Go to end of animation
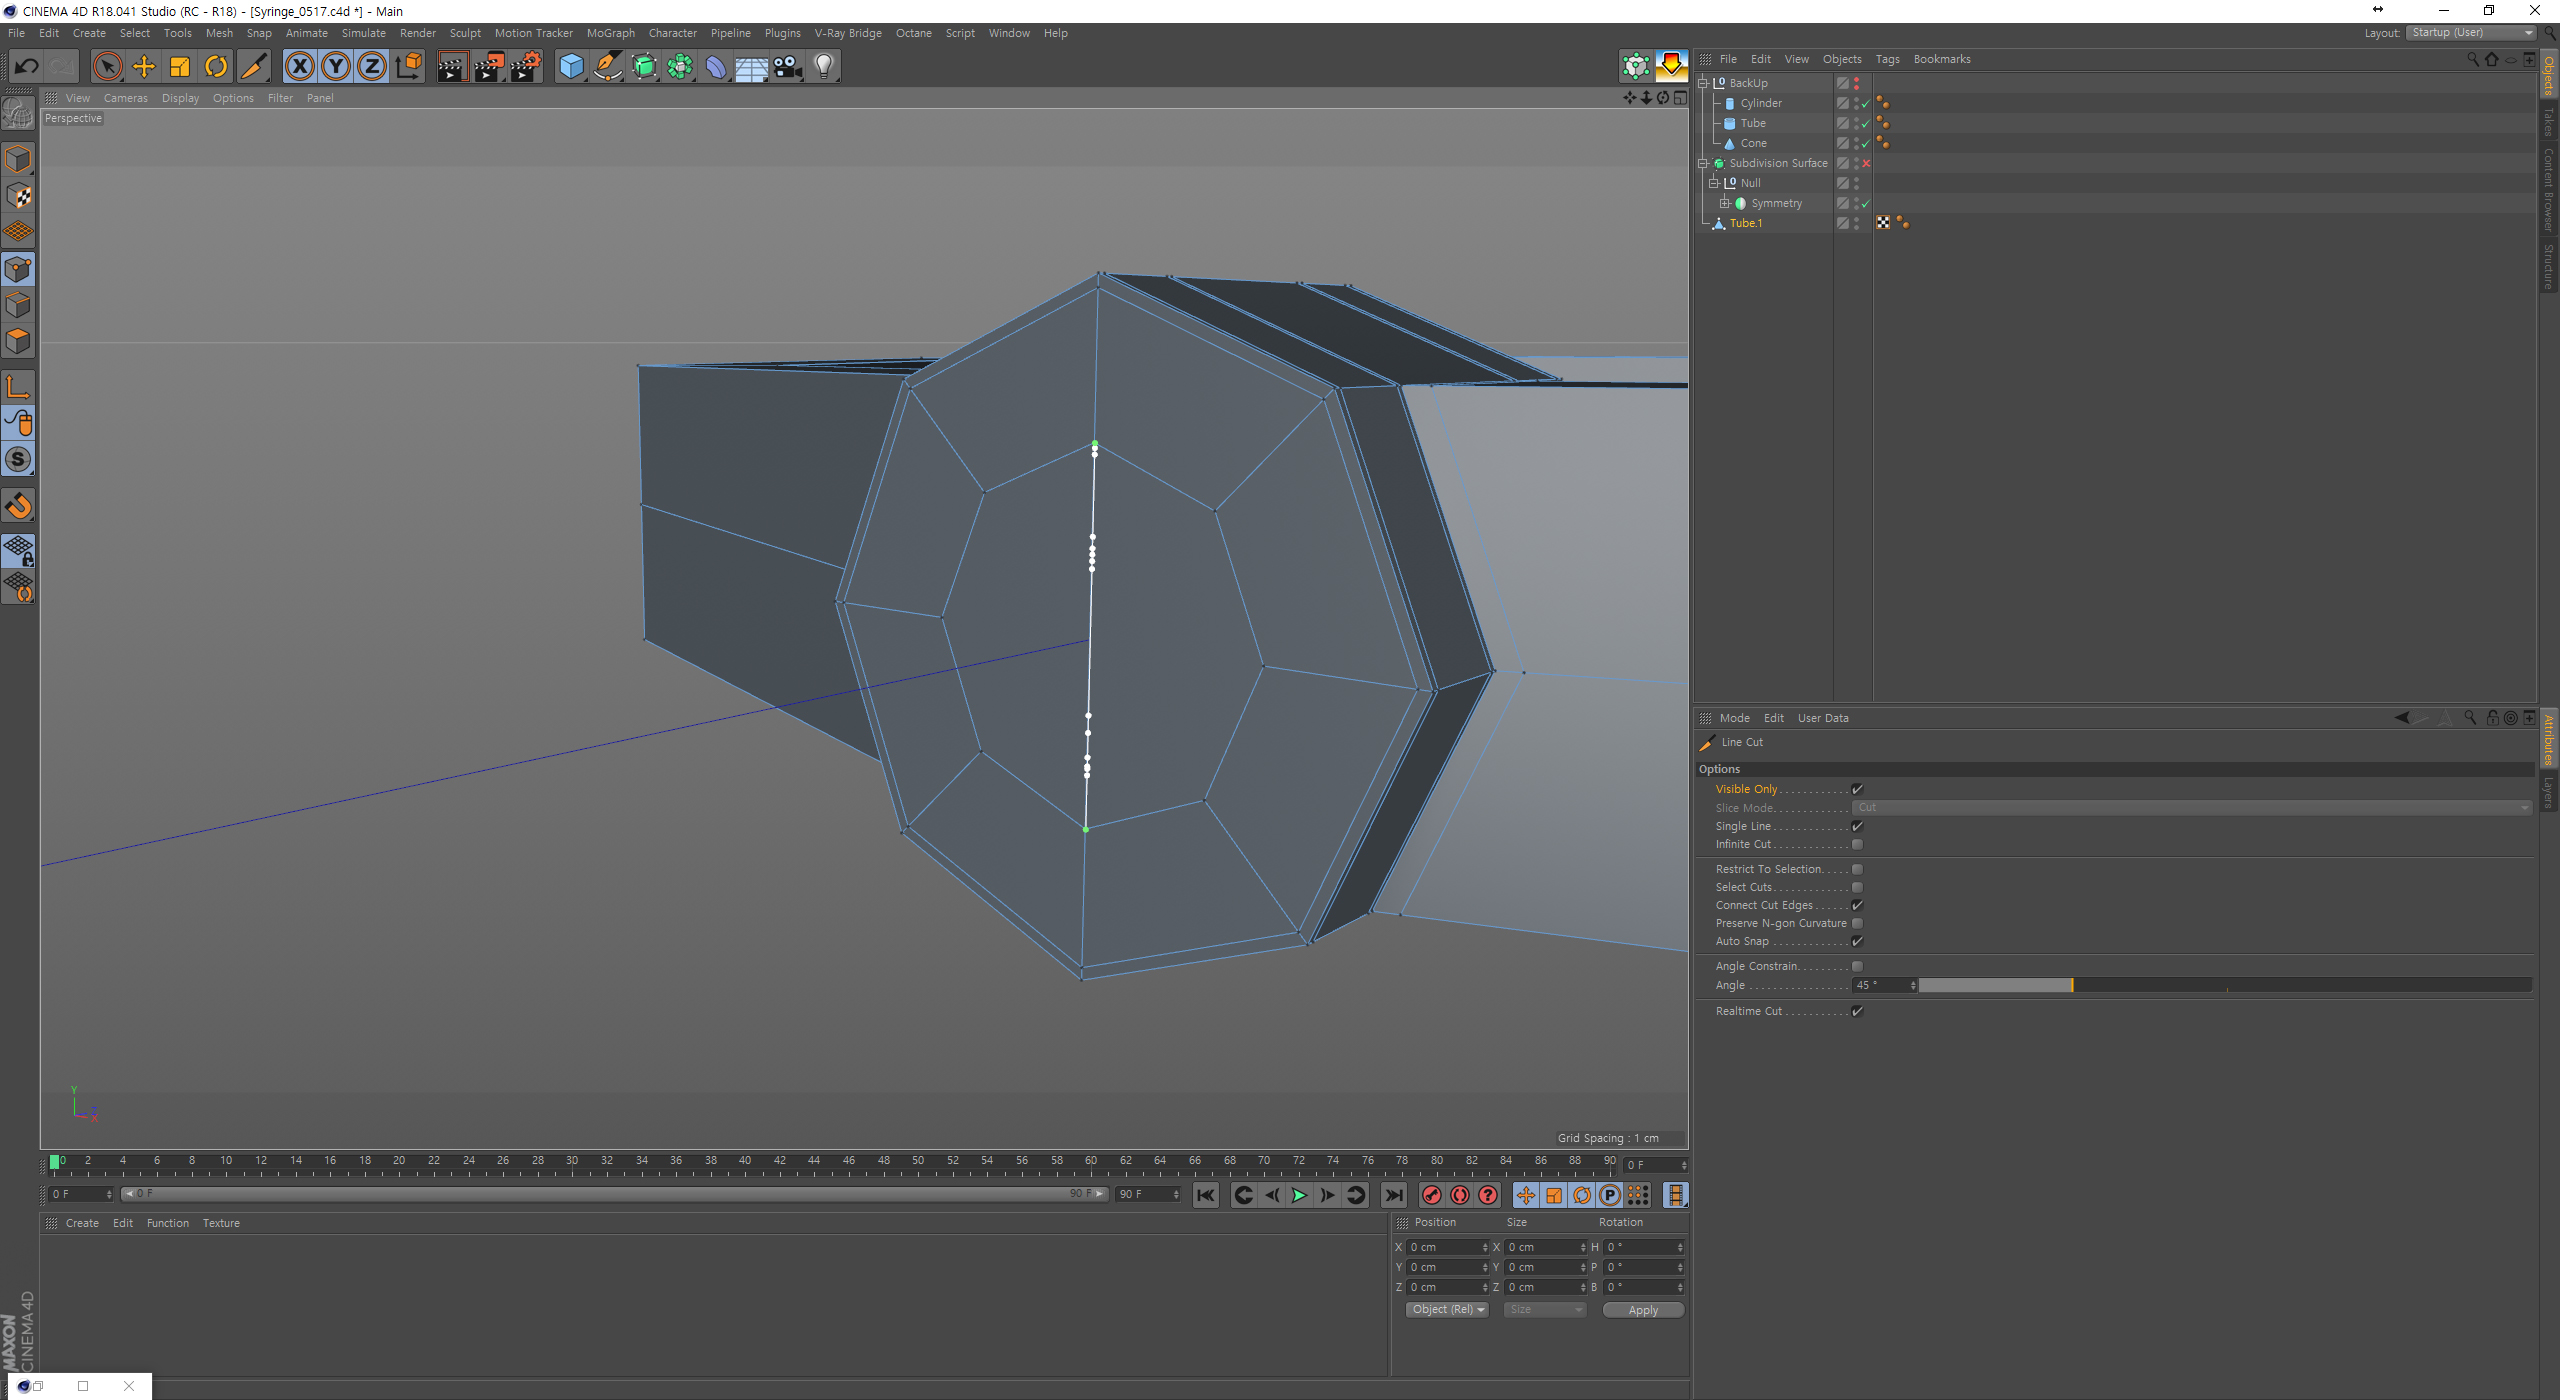The height and width of the screenshot is (1400, 2560). click(x=1394, y=1195)
